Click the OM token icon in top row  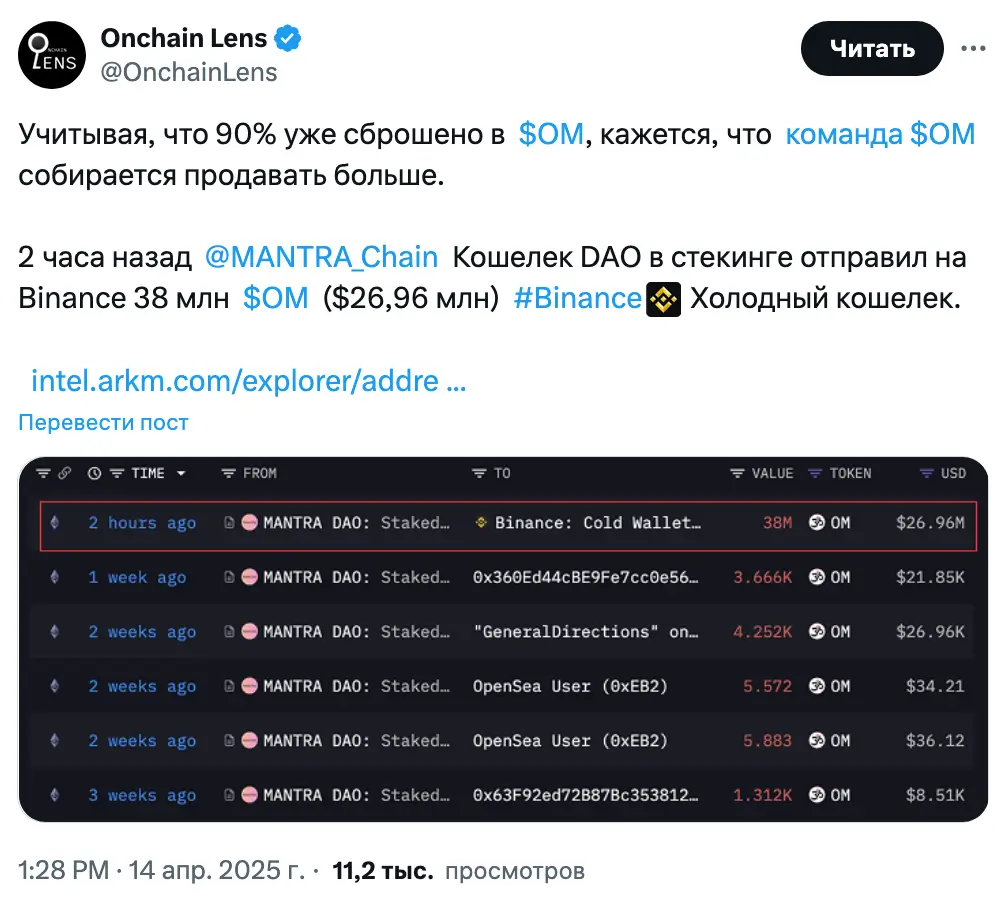click(817, 523)
